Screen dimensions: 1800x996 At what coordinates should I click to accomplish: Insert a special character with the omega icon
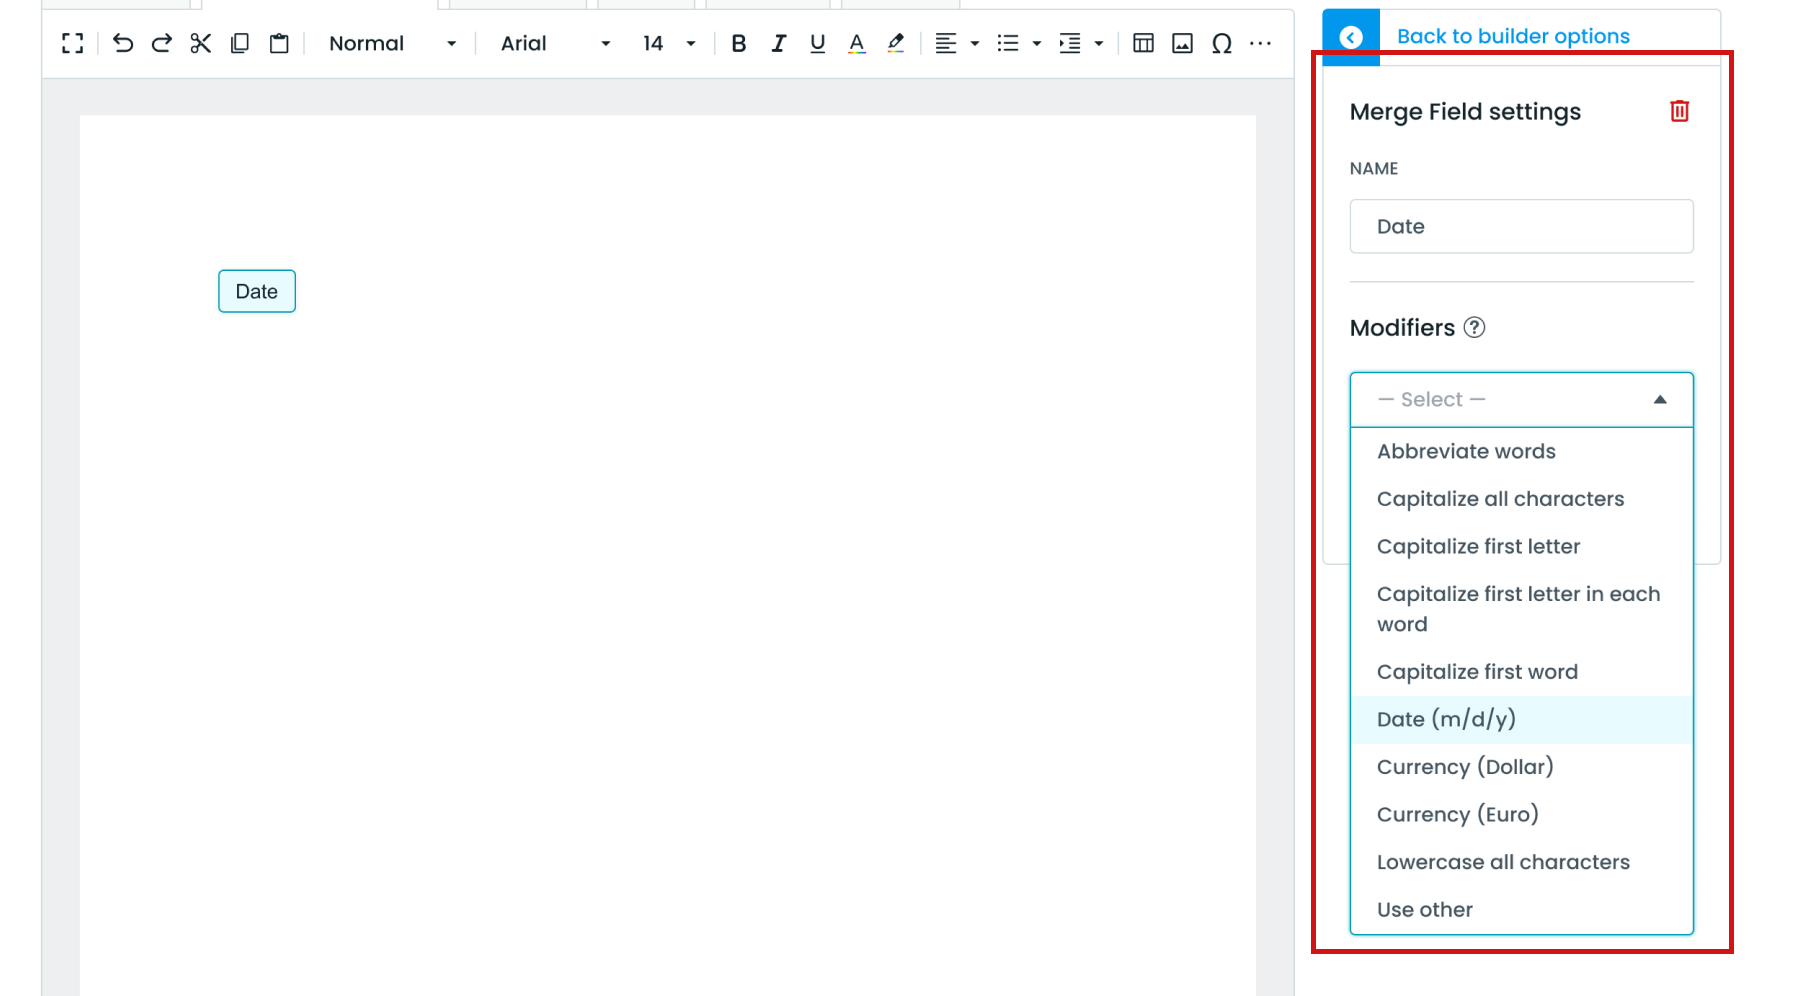1221,43
